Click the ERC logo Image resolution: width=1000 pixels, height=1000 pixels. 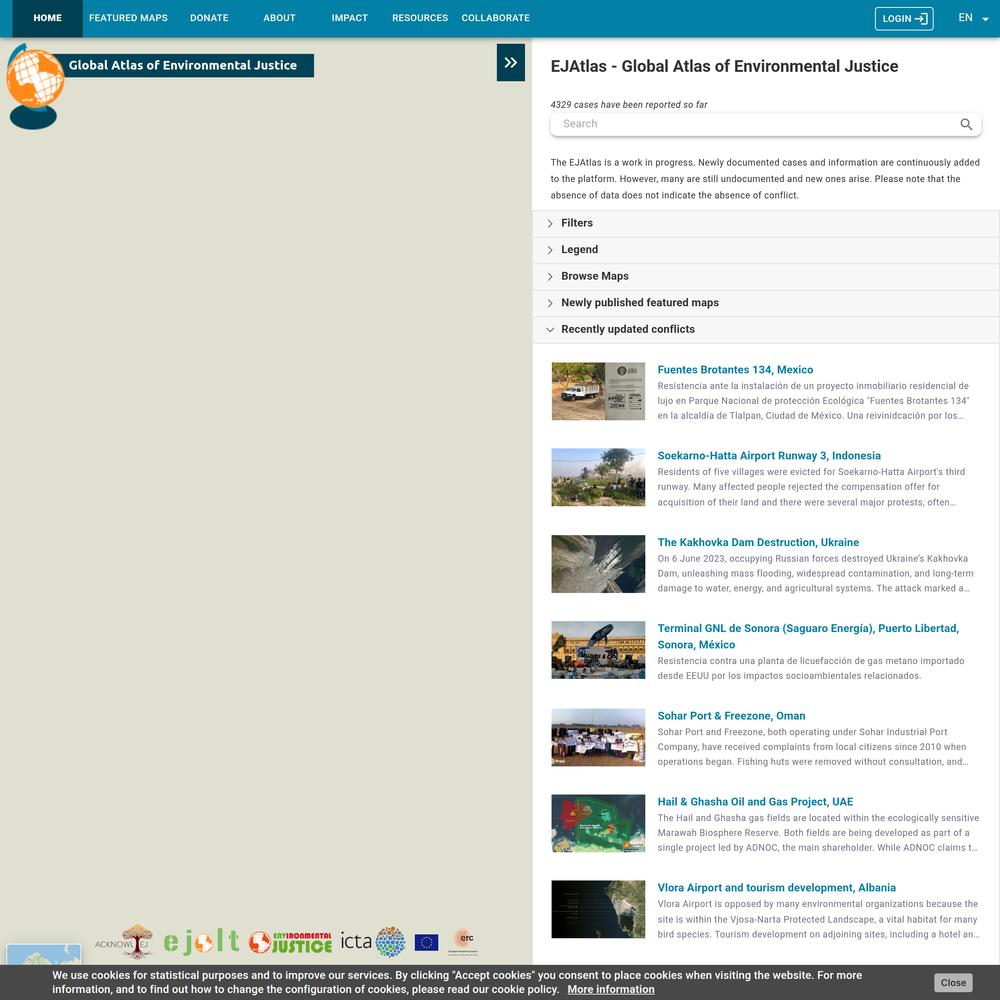point(464,941)
